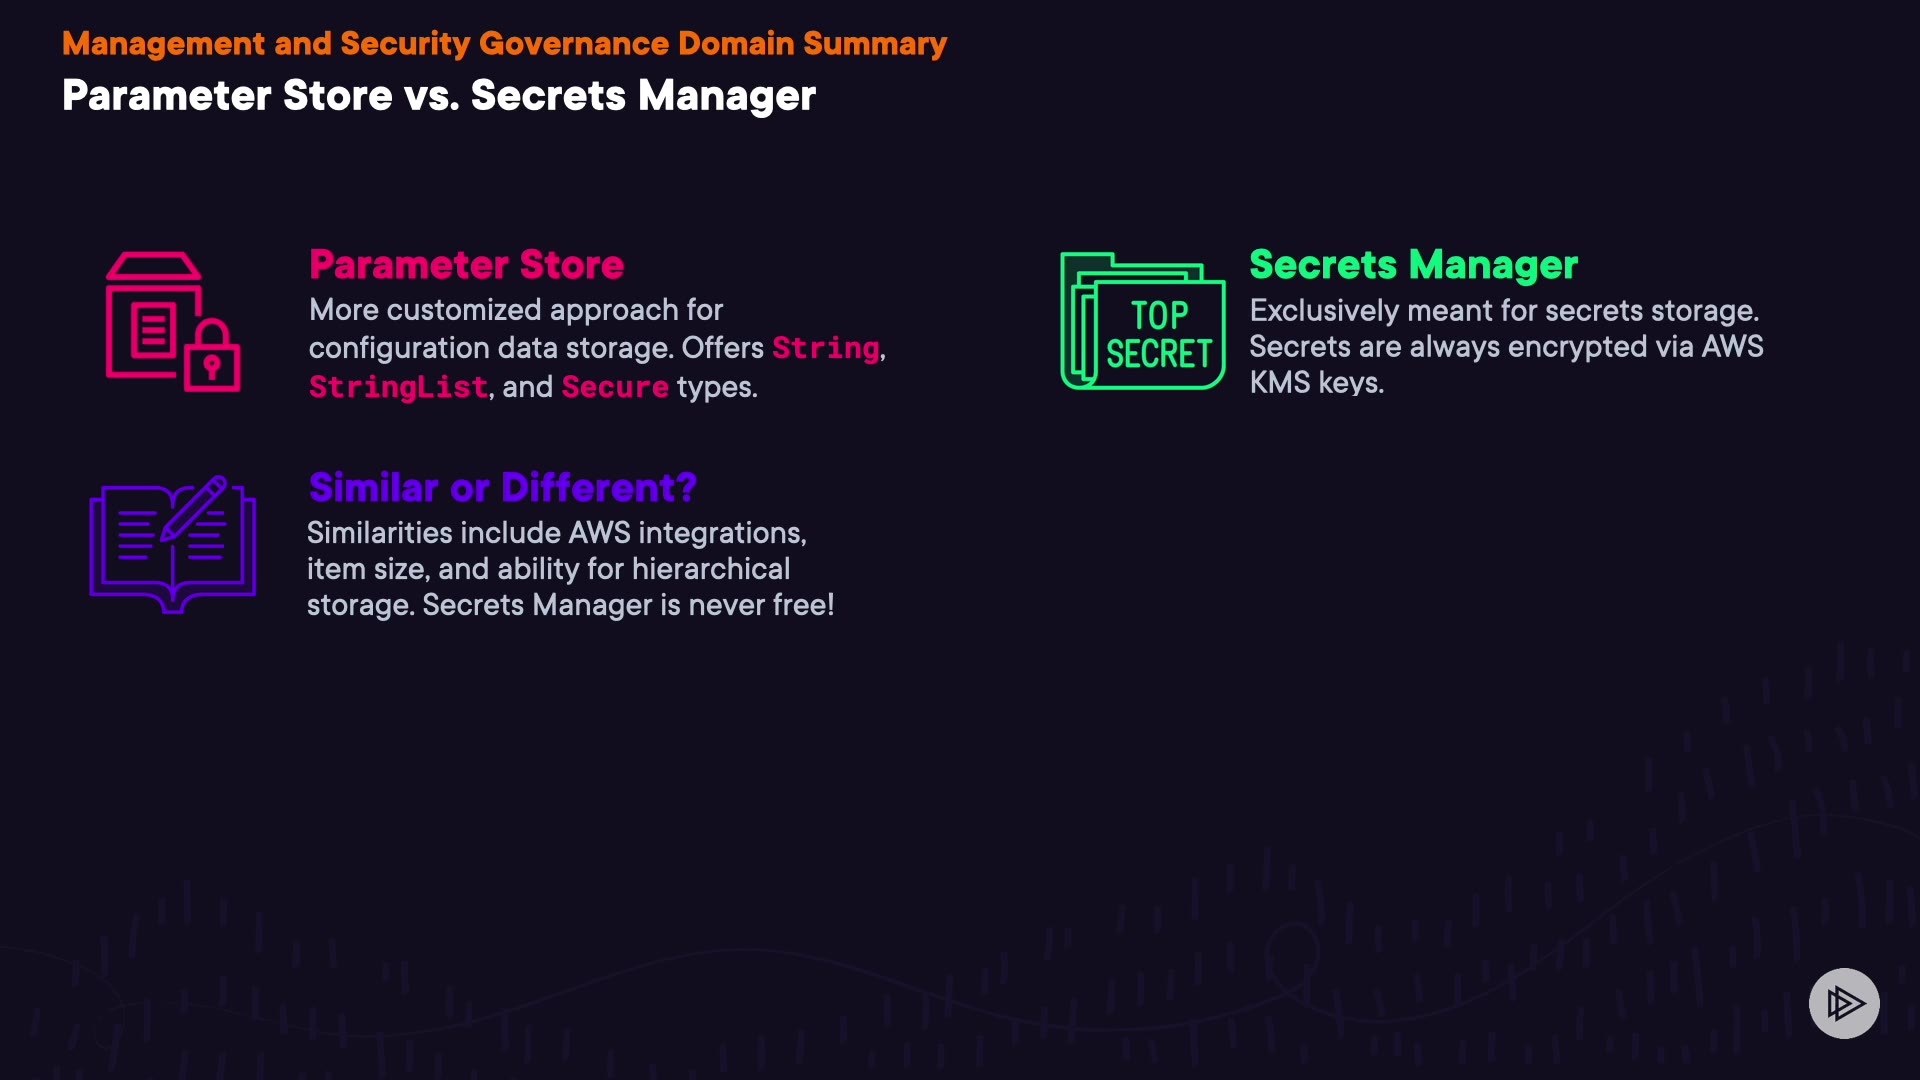Screen dimensions: 1920x1080
Task: Click the pink StringList type keyword
Action: pyautogui.click(x=398, y=387)
